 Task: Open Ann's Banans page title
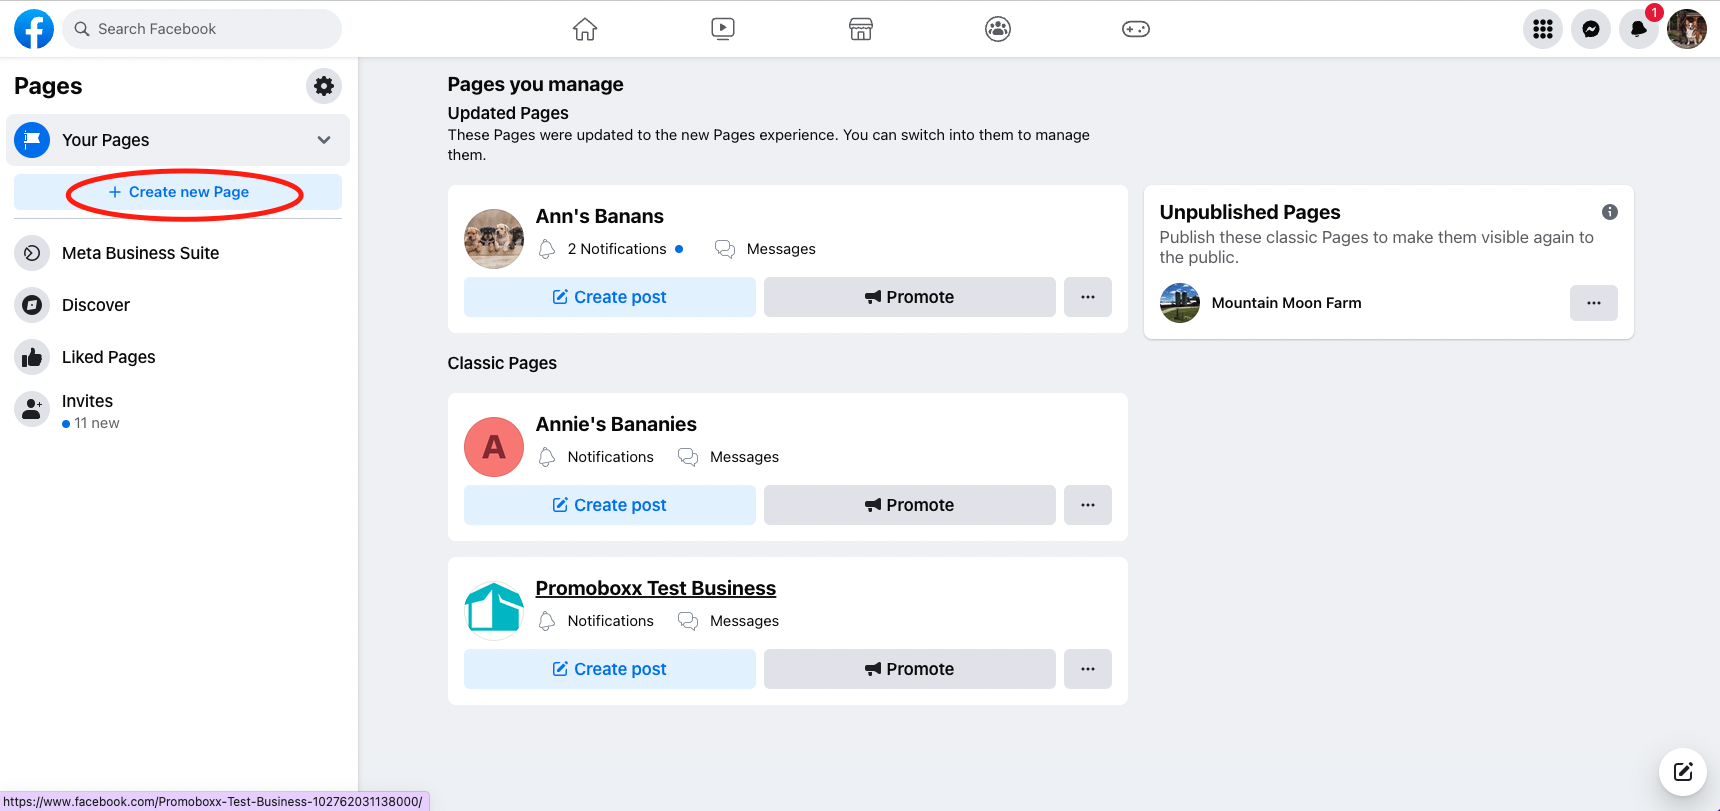[x=599, y=216]
